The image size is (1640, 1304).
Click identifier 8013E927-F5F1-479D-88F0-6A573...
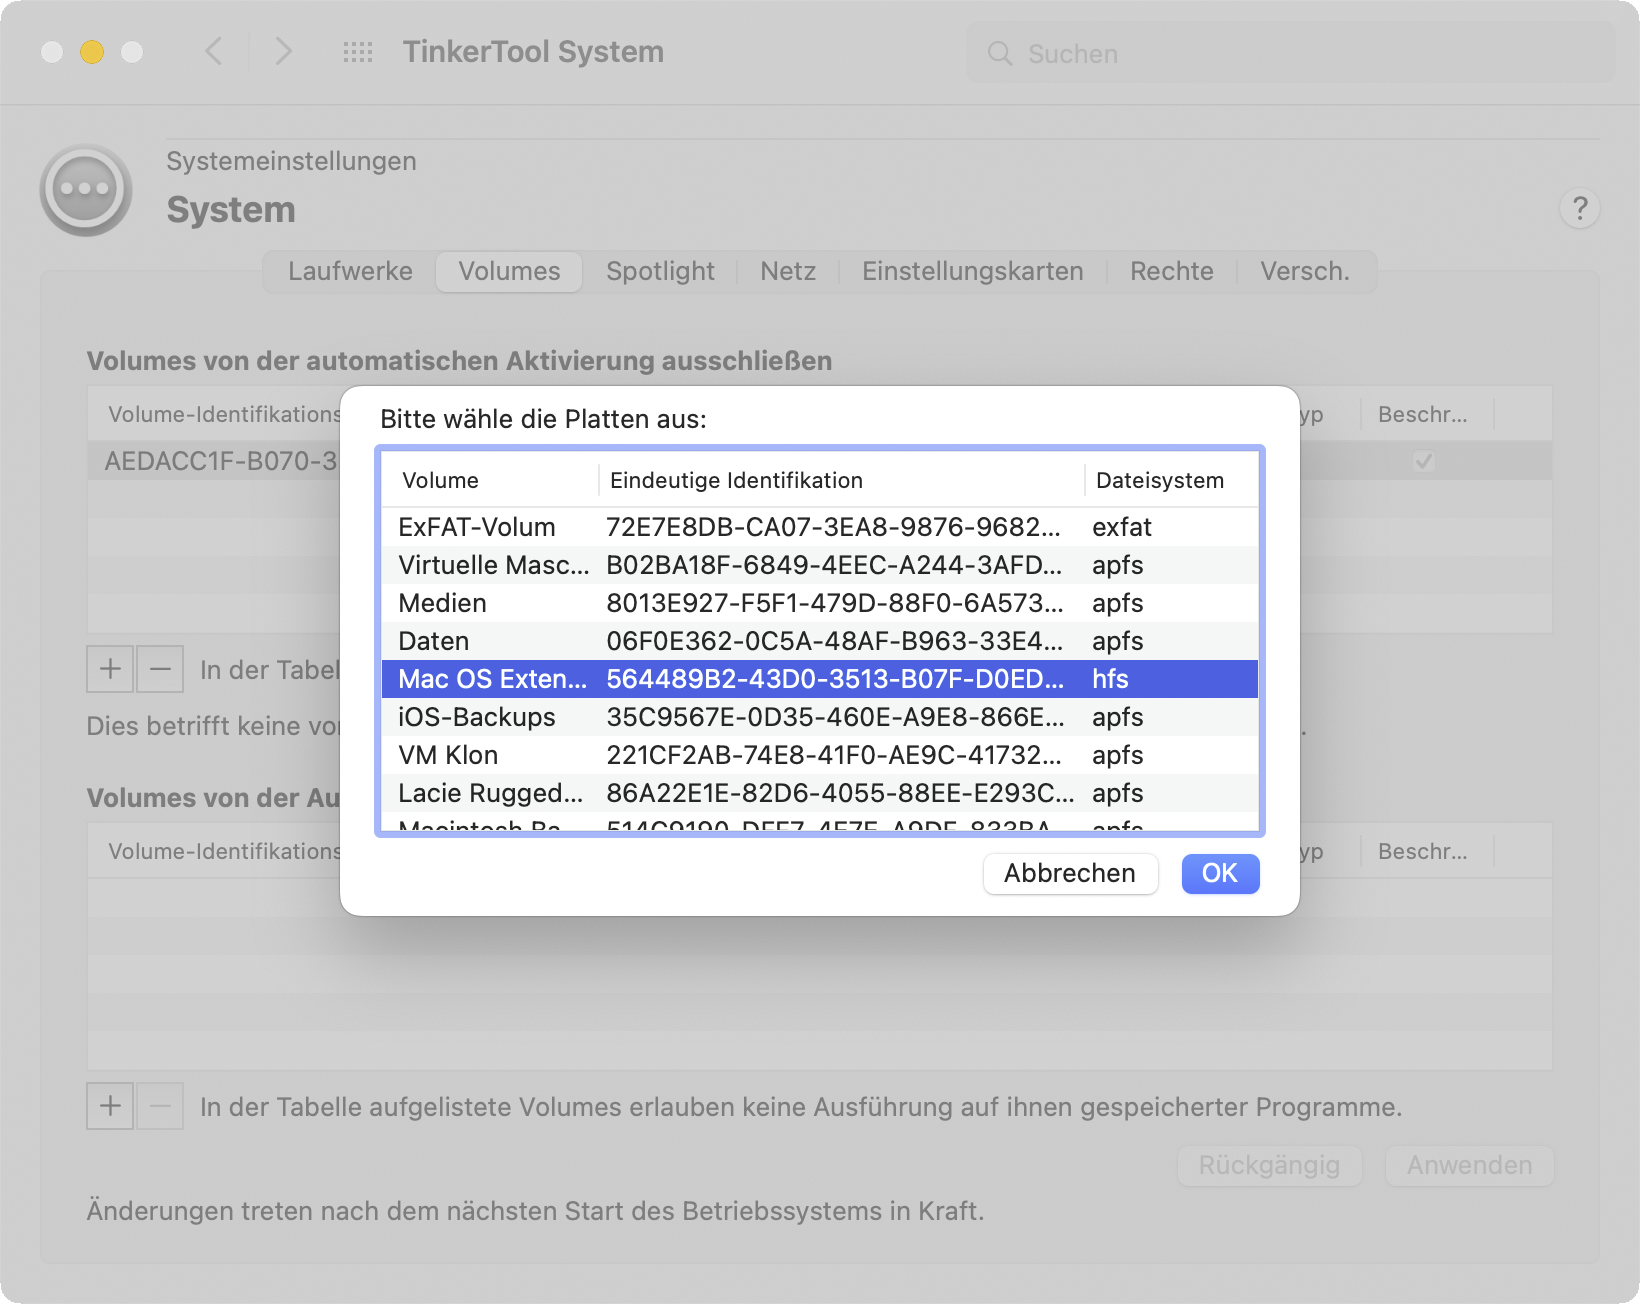(x=834, y=603)
